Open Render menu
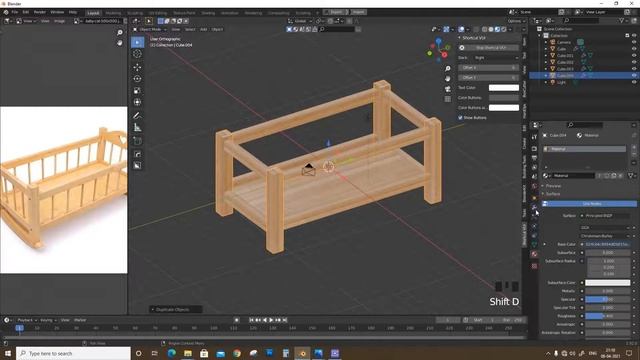 (40, 12)
